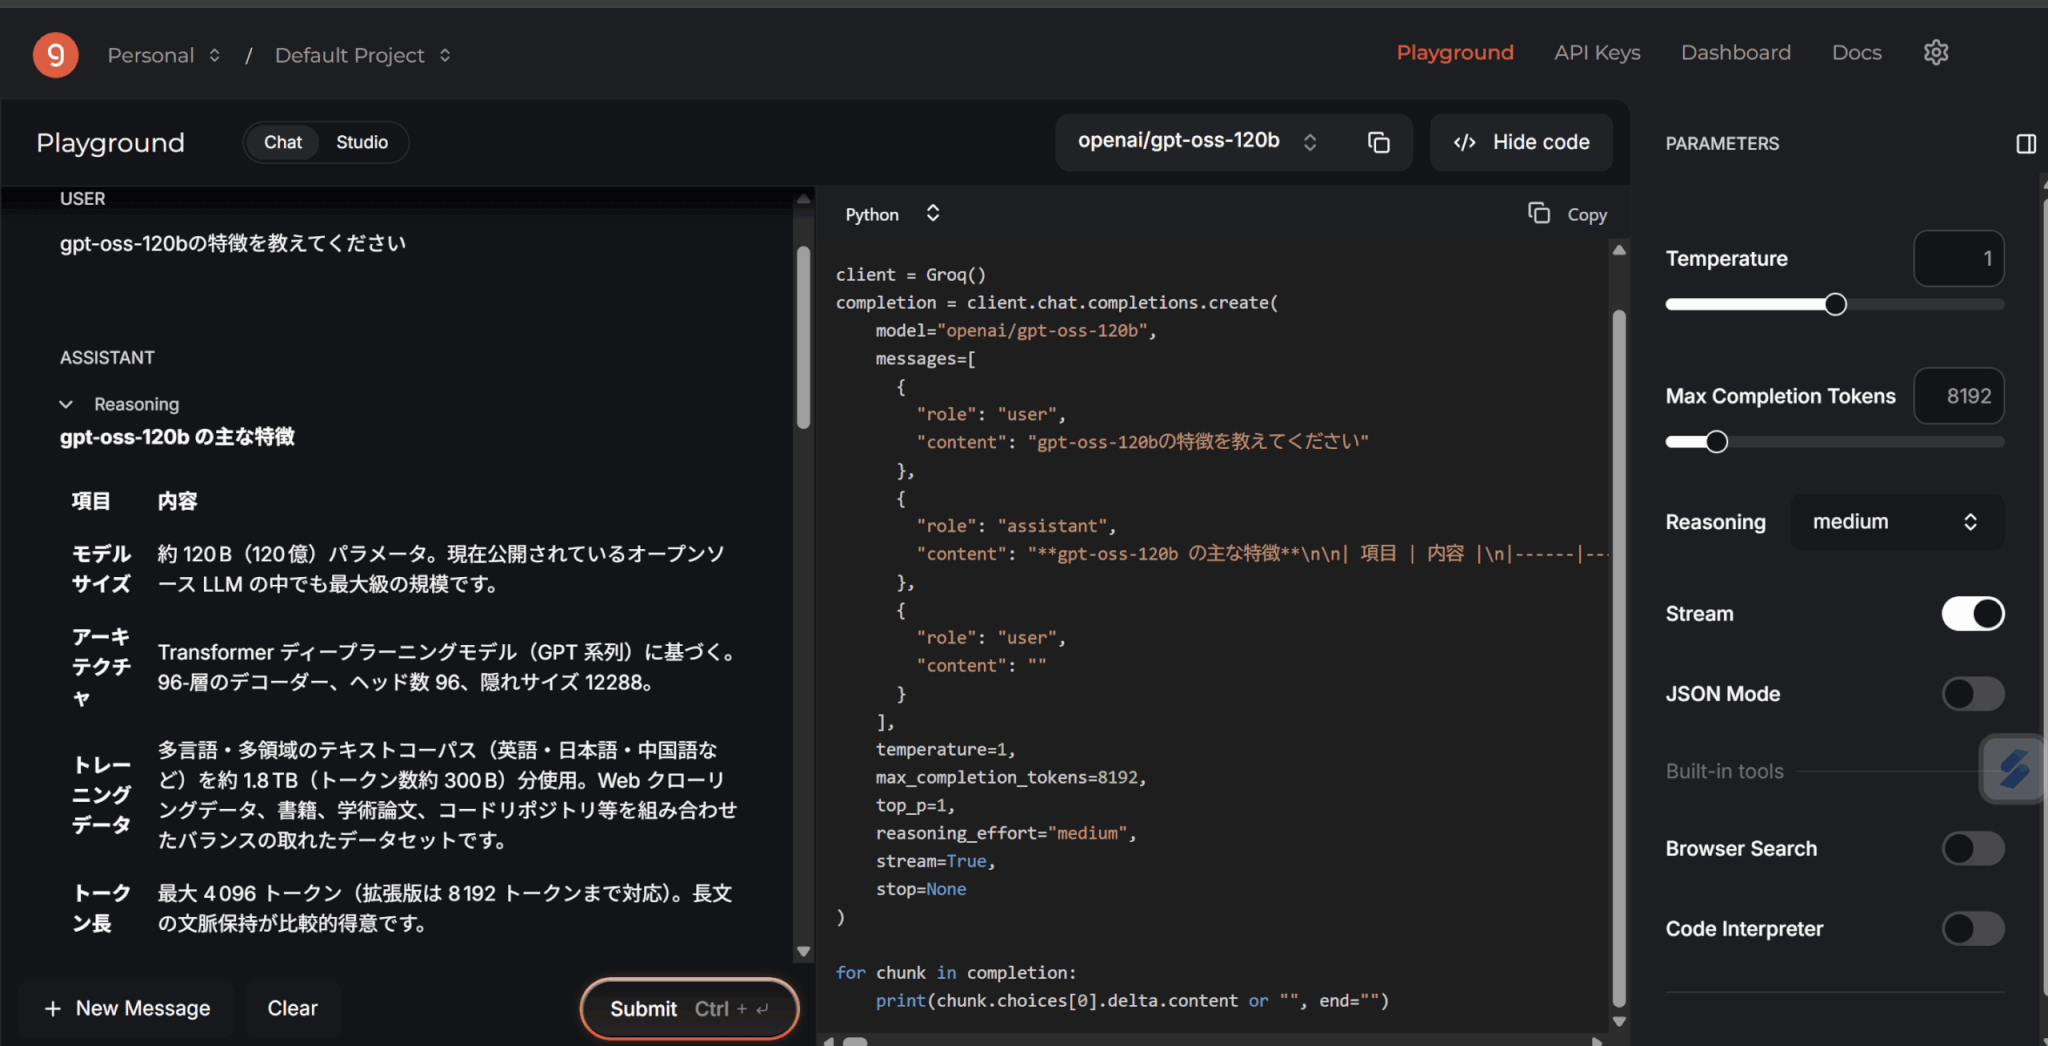
Task: Switch to Studio mode
Action: pyautogui.click(x=362, y=142)
